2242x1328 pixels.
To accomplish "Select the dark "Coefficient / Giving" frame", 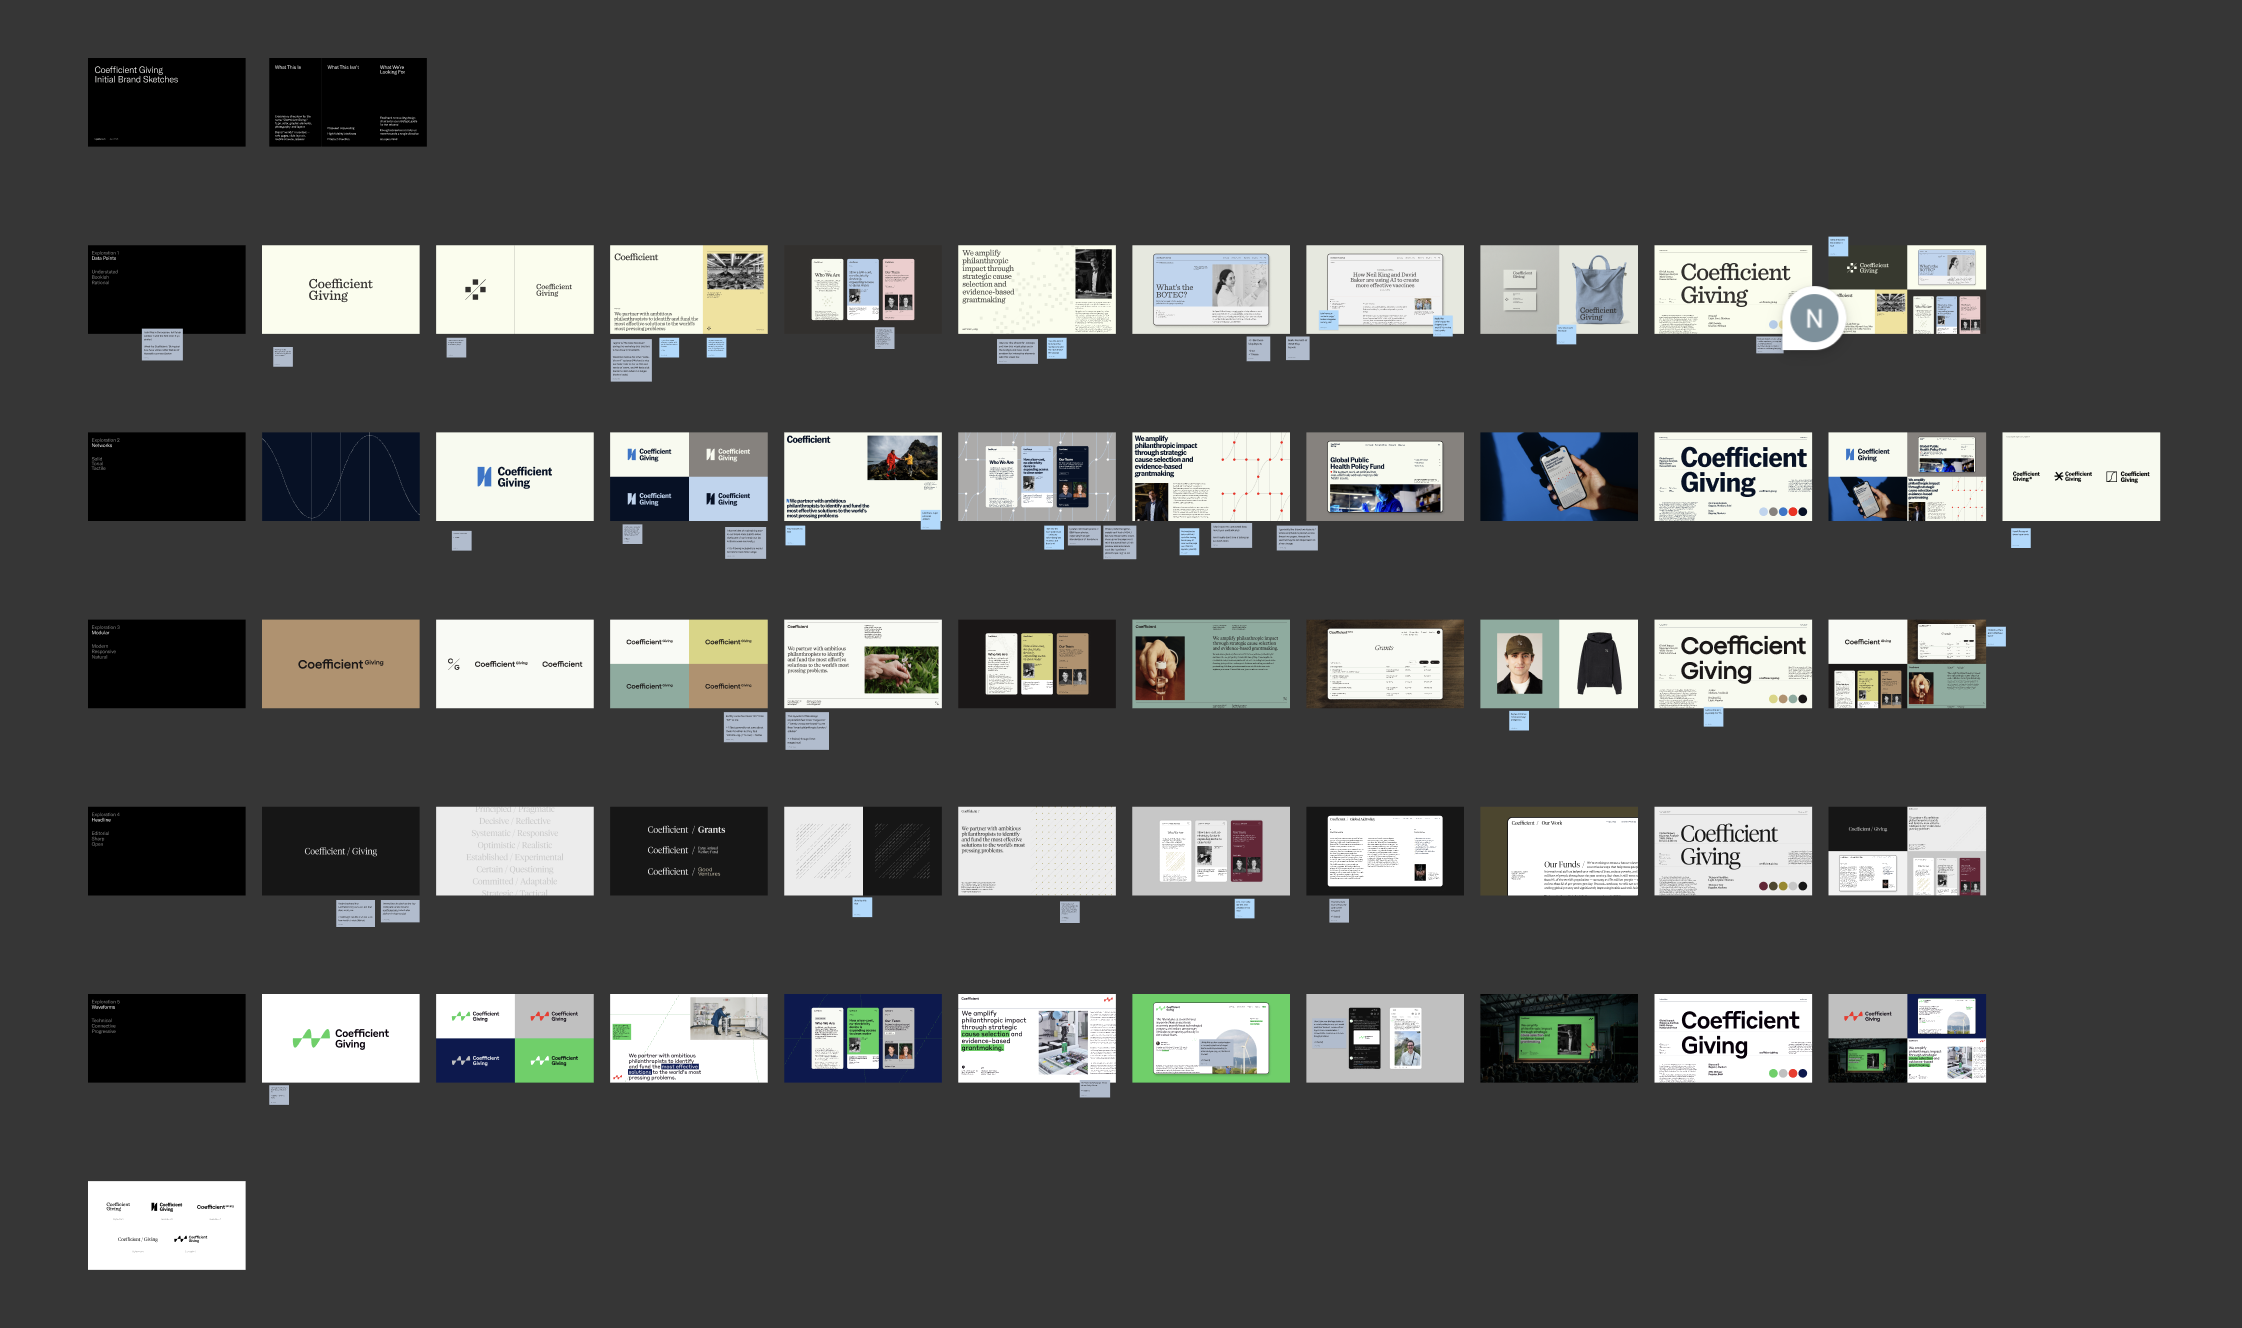I will tap(340, 851).
